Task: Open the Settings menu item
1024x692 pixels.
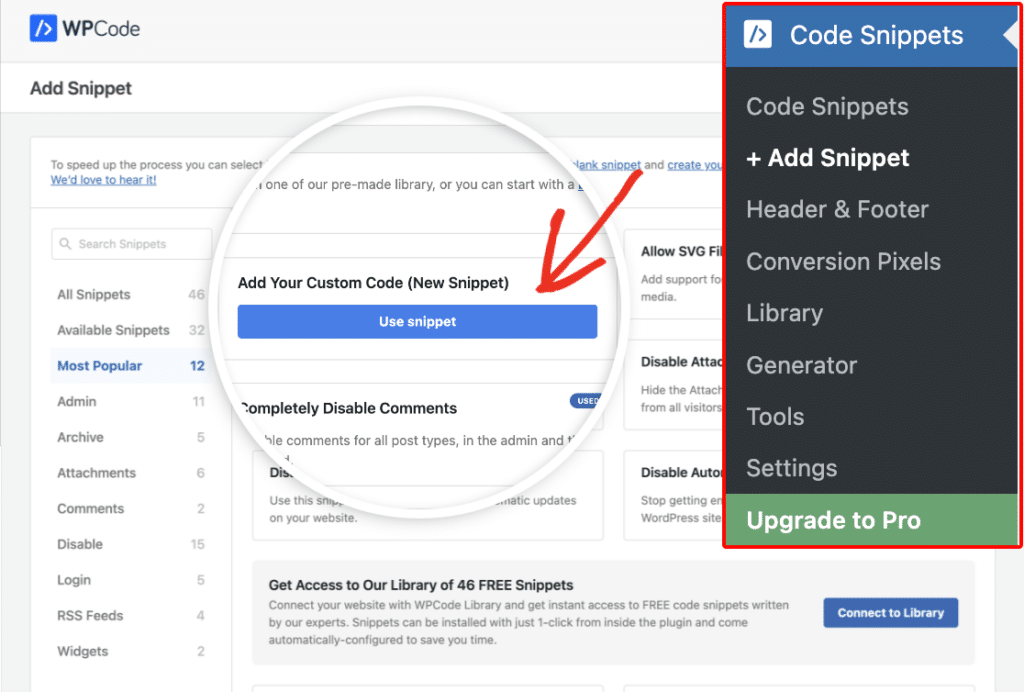Action: pyautogui.click(x=791, y=468)
